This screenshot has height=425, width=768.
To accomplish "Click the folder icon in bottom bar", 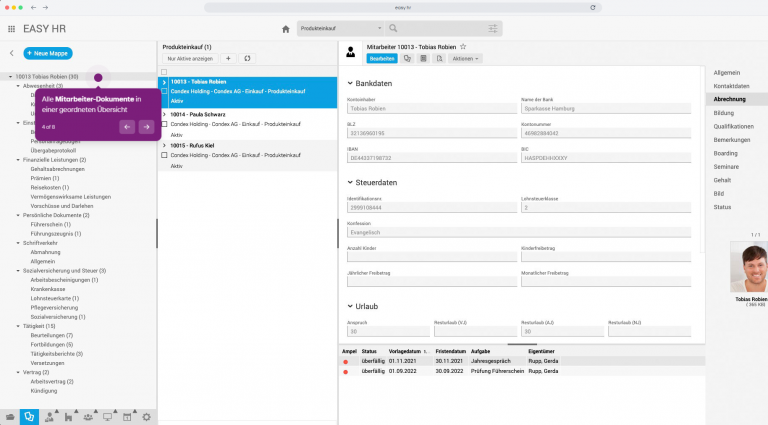I will tap(10, 416).
